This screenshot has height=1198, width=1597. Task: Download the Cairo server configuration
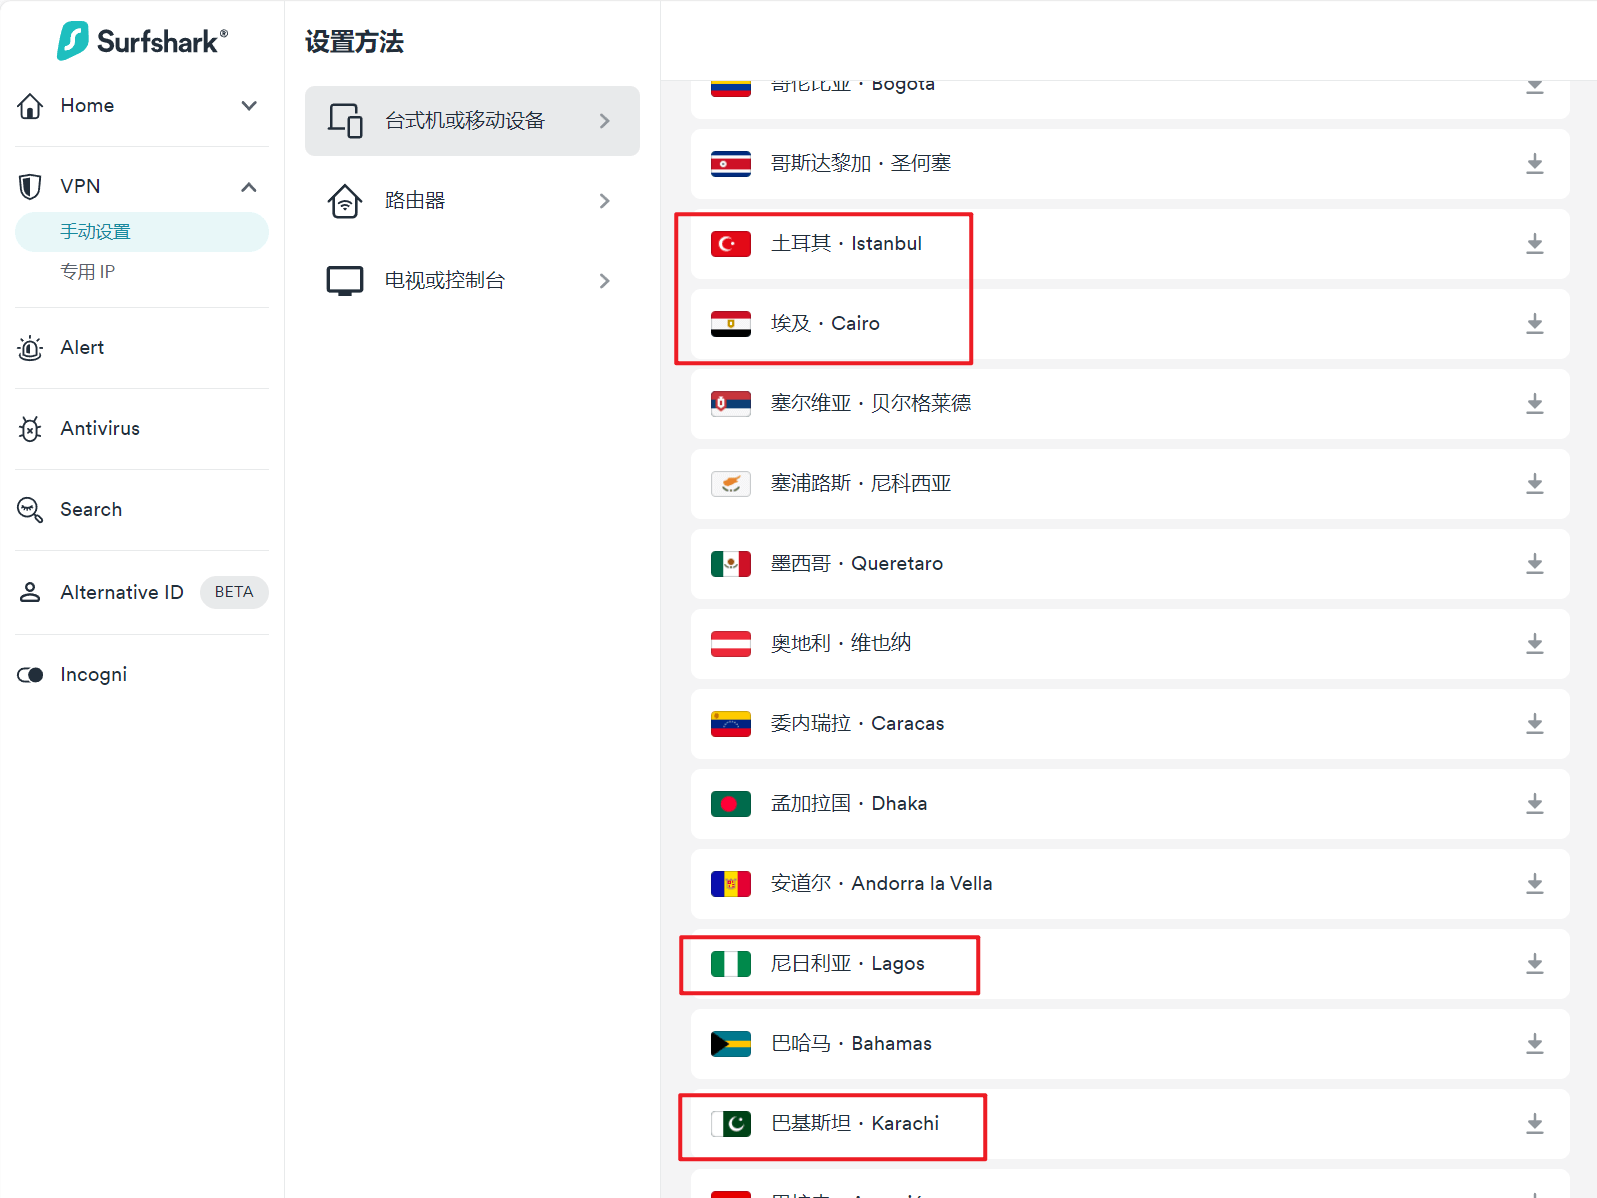[1534, 324]
